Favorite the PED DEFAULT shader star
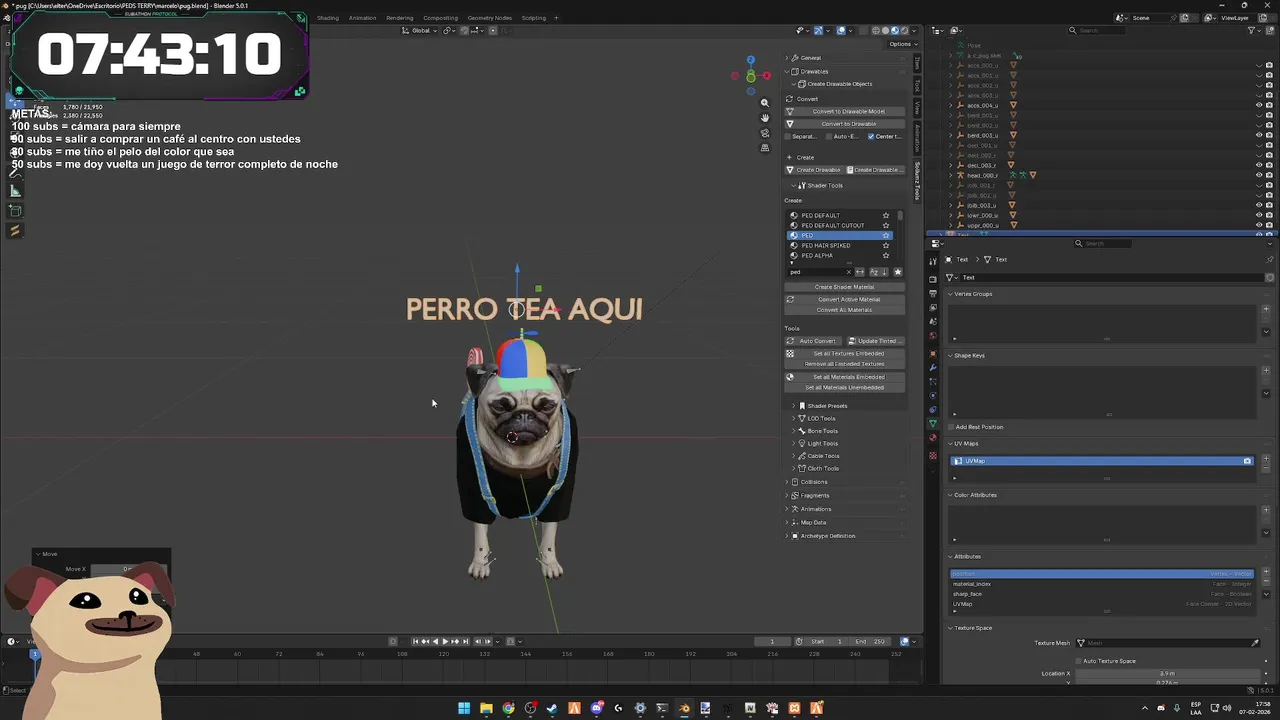The image size is (1280, 720). pyautogui.click(x=885, y=215)
